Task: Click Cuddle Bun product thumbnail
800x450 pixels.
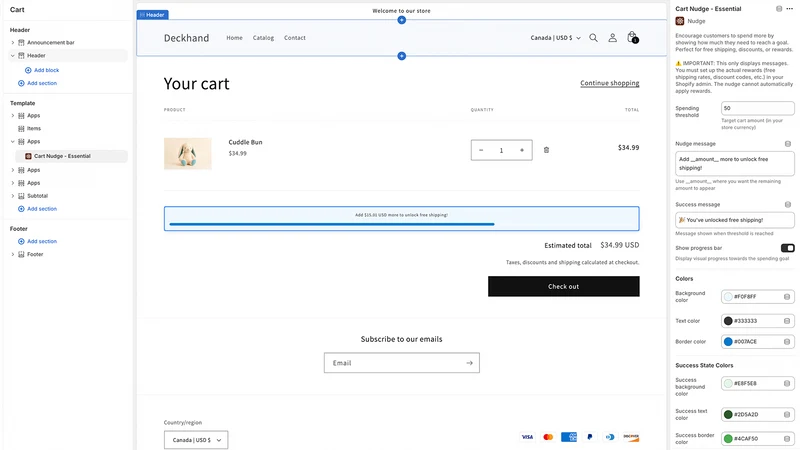Action: pyautogui.click(x=188, y=154)
